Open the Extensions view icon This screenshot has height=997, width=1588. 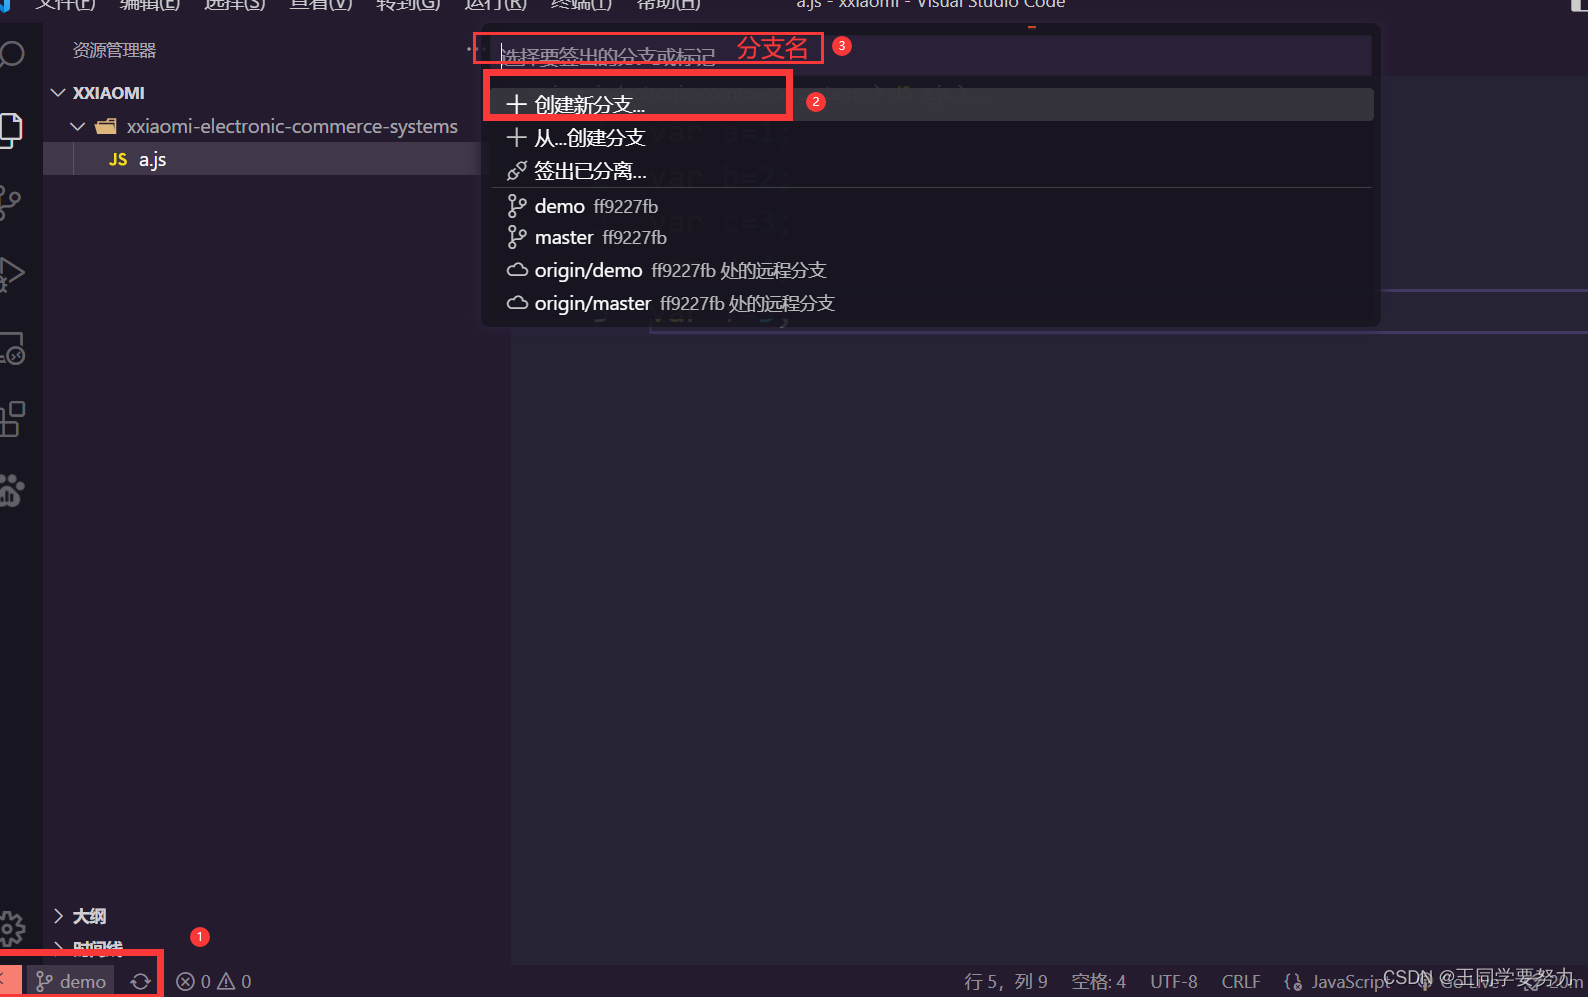(12, 419)
